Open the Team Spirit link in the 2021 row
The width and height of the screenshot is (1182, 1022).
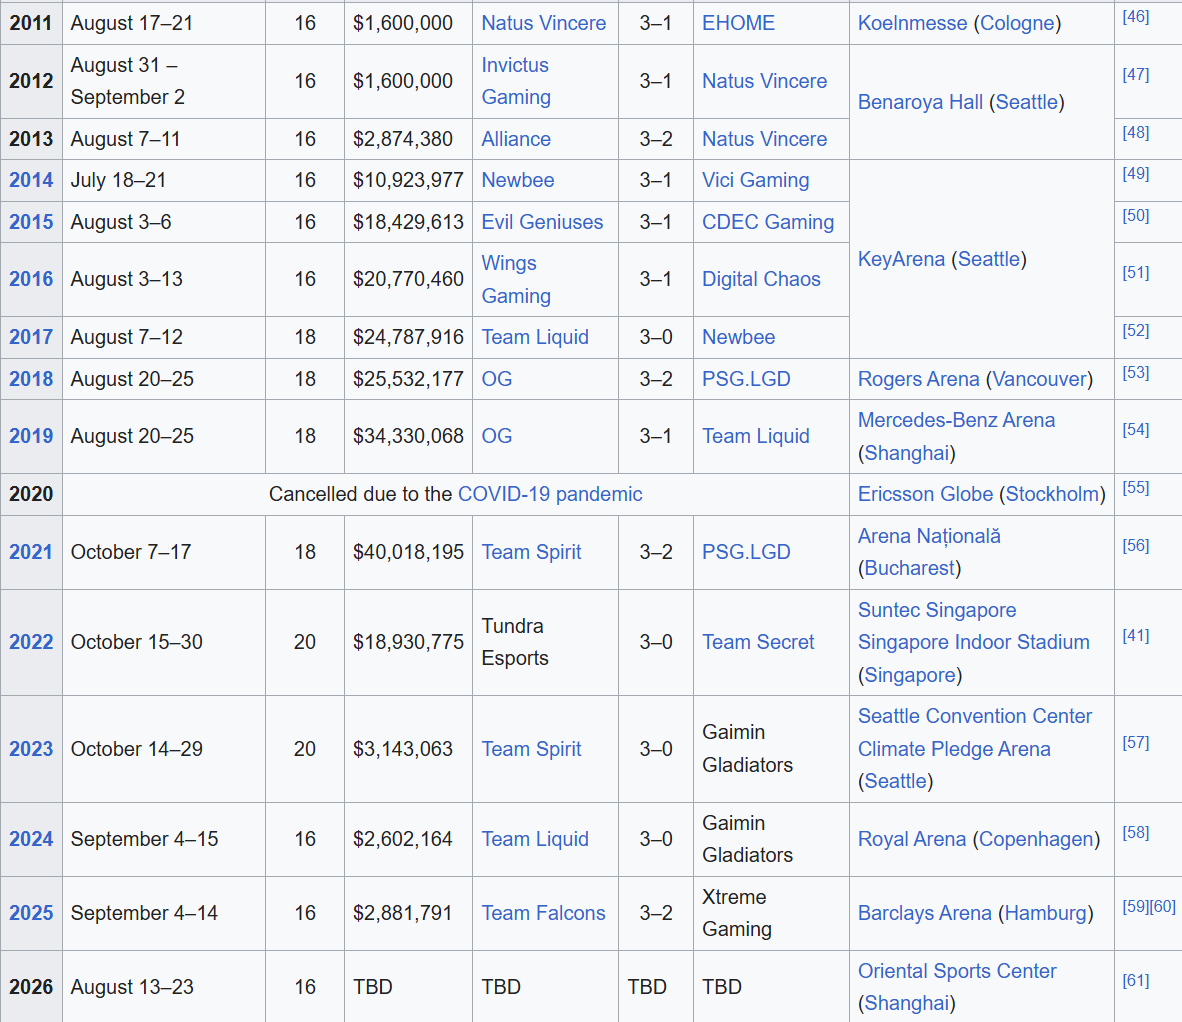pos(531,552)
